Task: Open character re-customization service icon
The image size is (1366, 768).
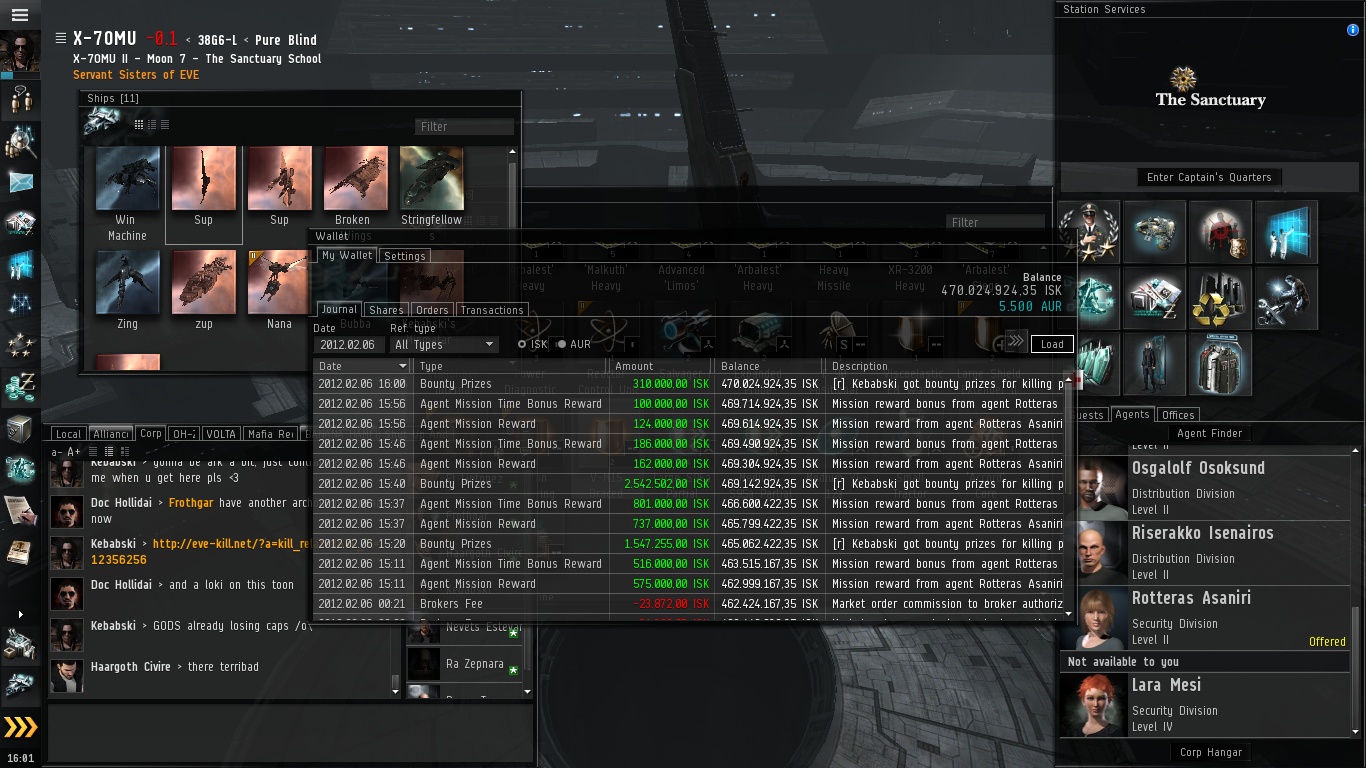Action: [1154, 364]
